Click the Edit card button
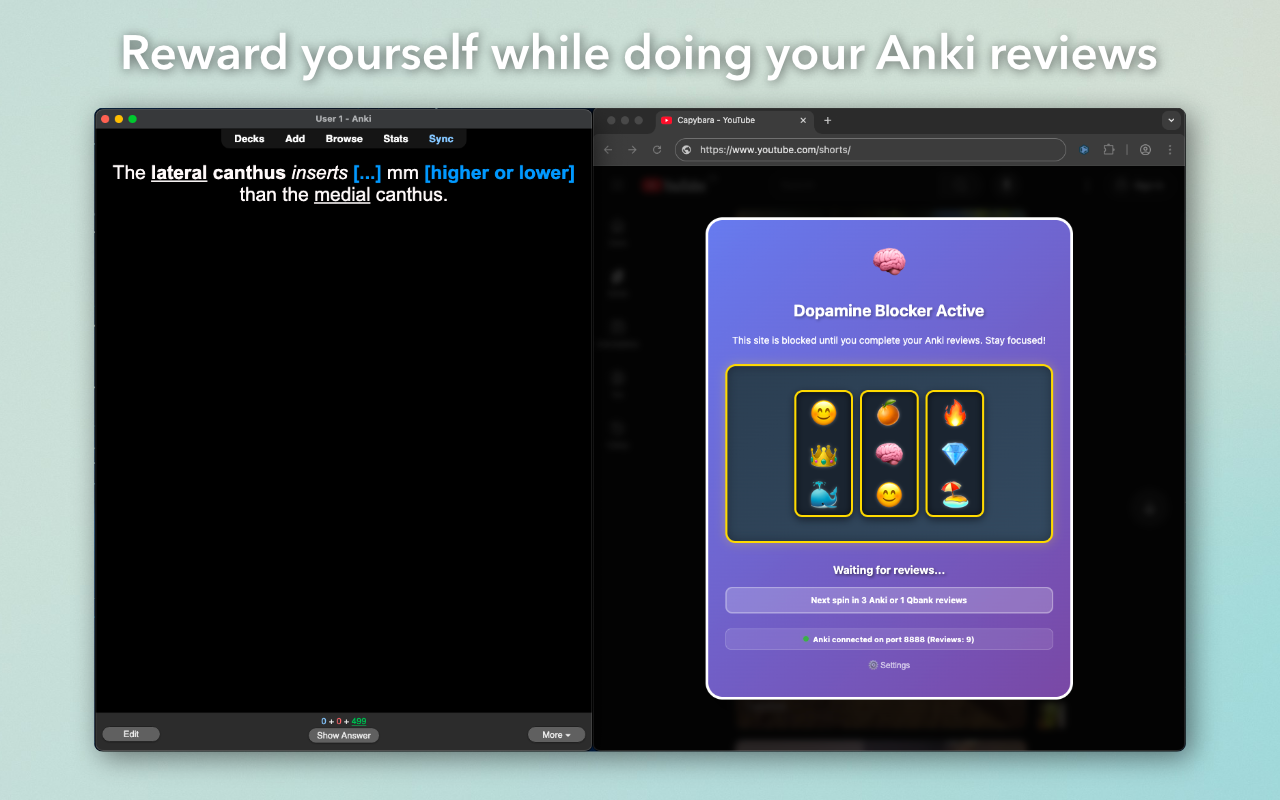This screenshot has height=800, width=1280. click(131, 734)
